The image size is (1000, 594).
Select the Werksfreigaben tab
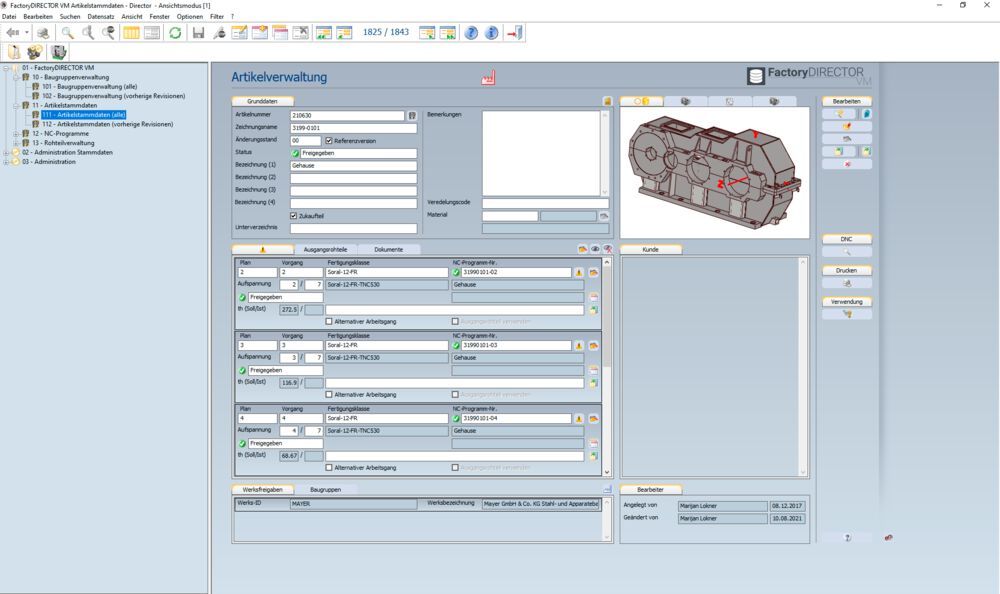[263, 489]
